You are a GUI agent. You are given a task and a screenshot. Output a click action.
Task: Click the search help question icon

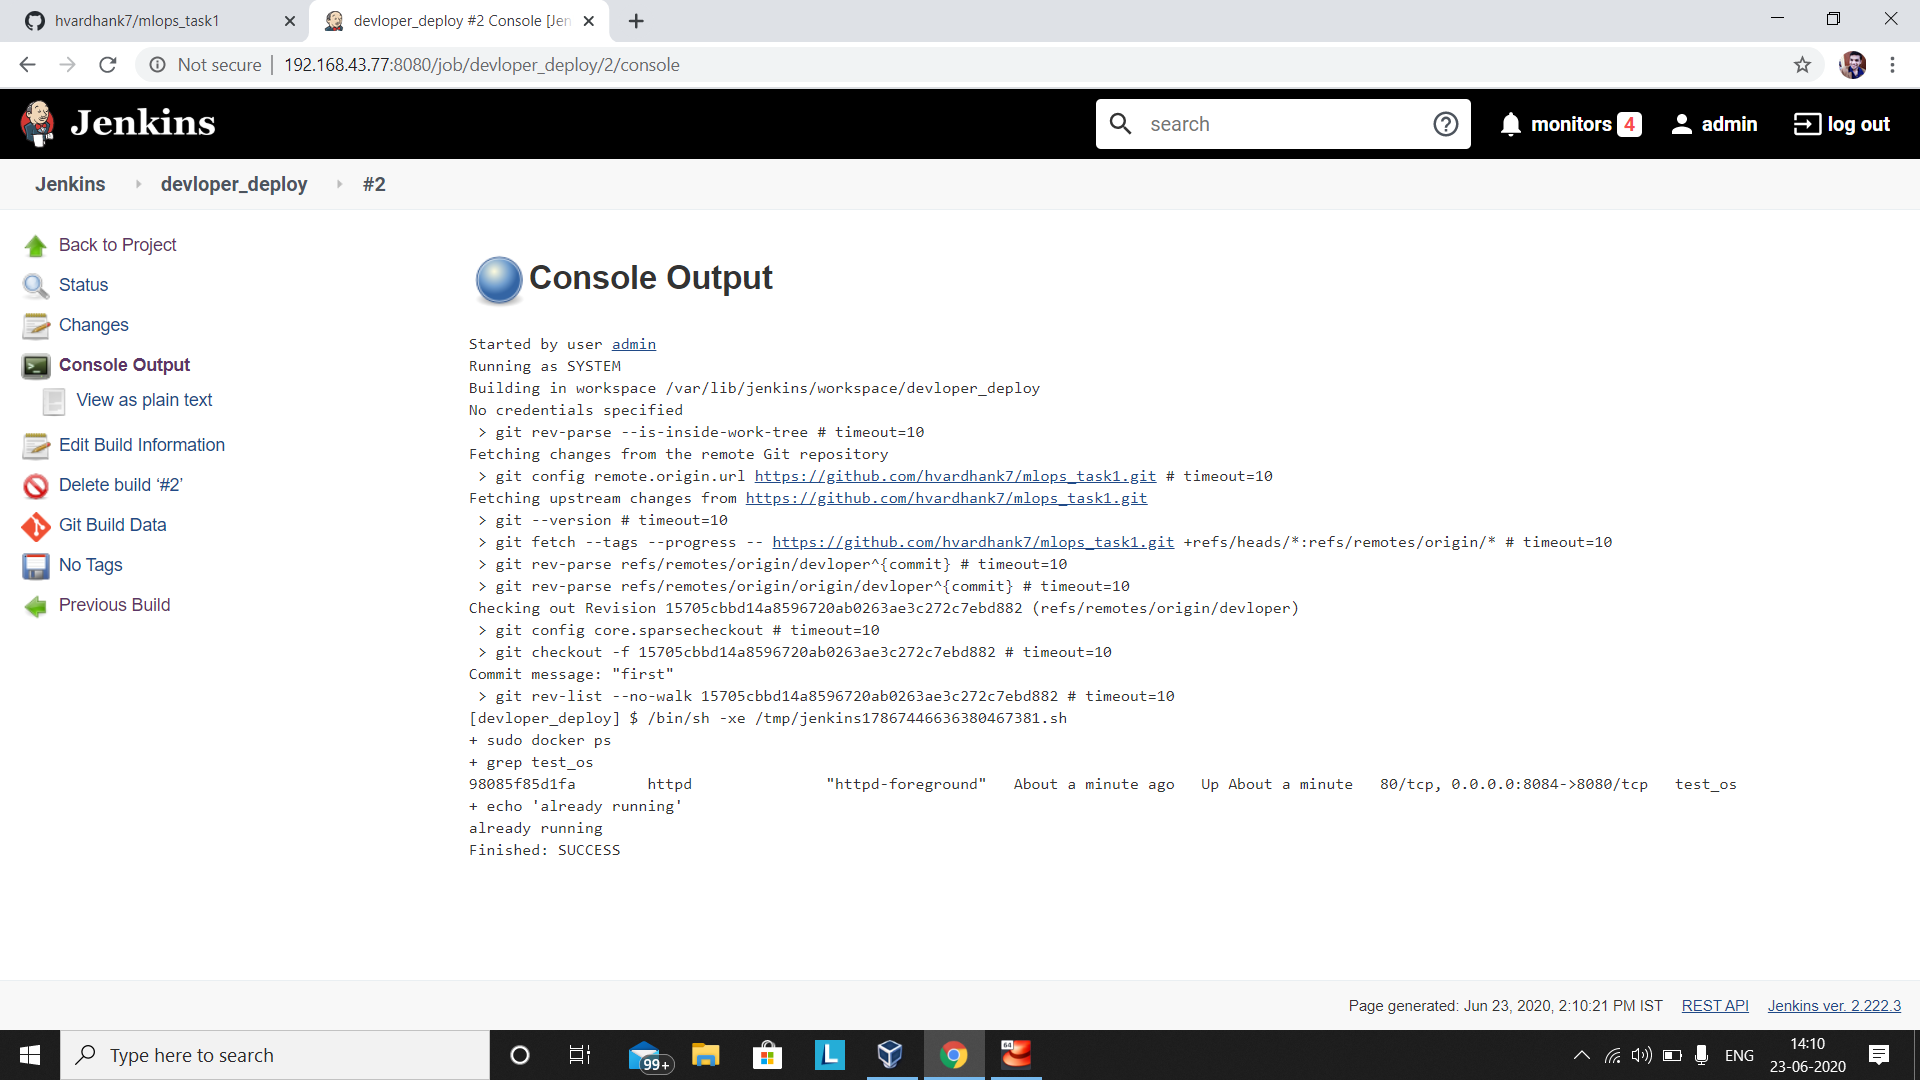coord(1445,124)
